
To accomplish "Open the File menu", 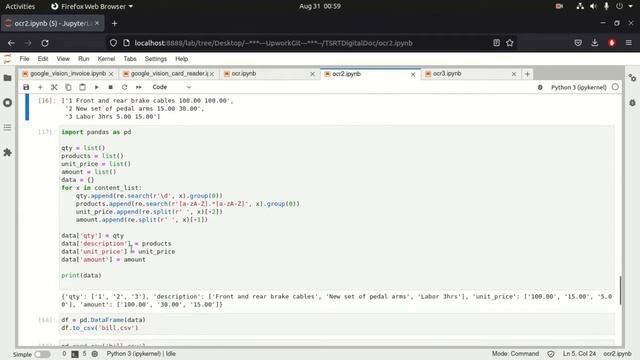I will tap(24, 59).
